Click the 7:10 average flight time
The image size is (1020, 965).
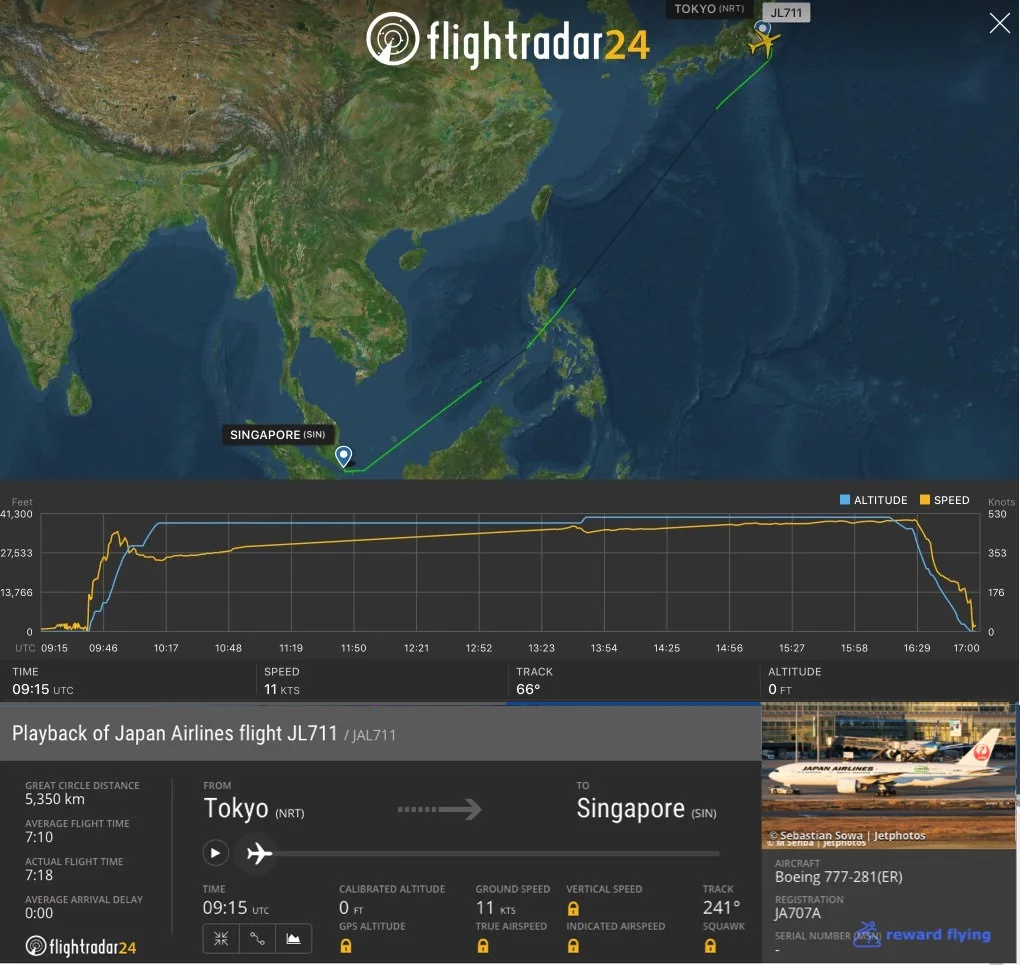(x=39, y=837)
